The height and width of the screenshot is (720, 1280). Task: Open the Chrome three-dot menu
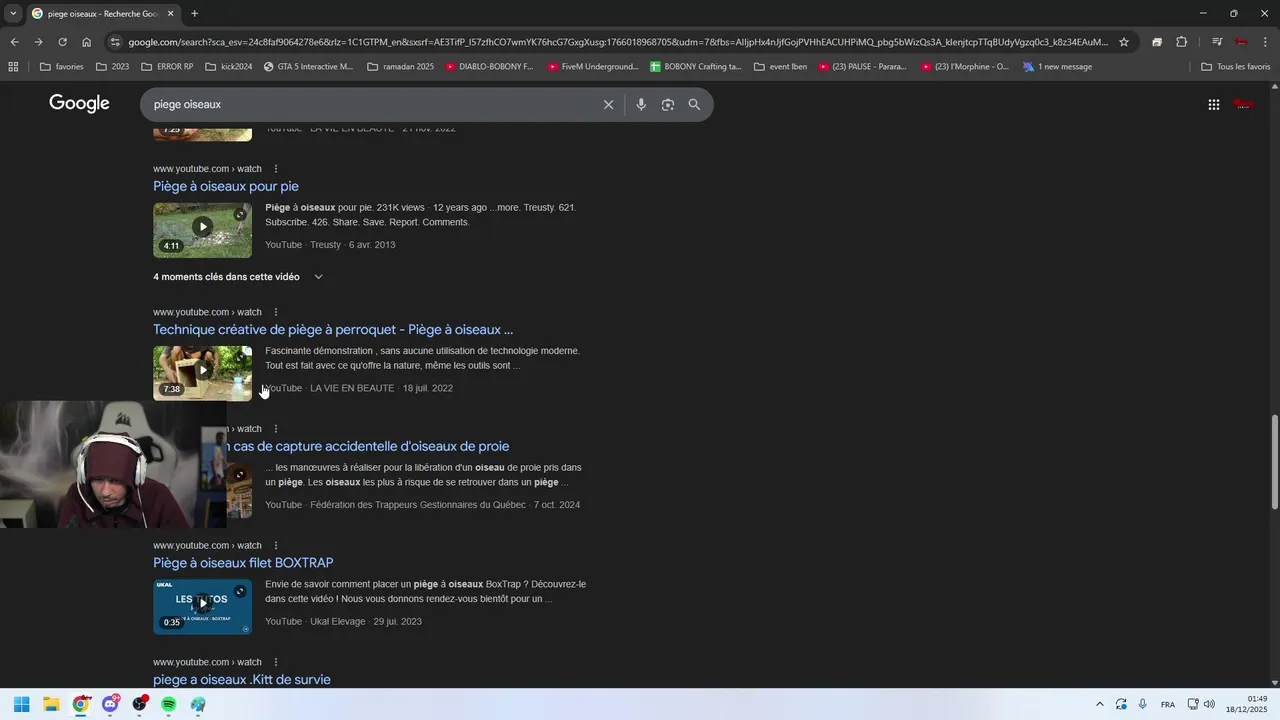pos(1266,42)
